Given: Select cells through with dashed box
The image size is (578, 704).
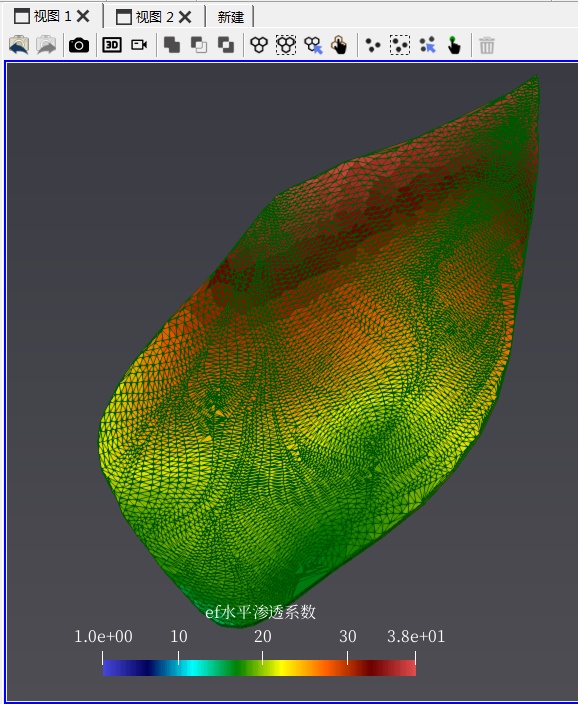Looking at the screenshot, I should tap(286, 45).
